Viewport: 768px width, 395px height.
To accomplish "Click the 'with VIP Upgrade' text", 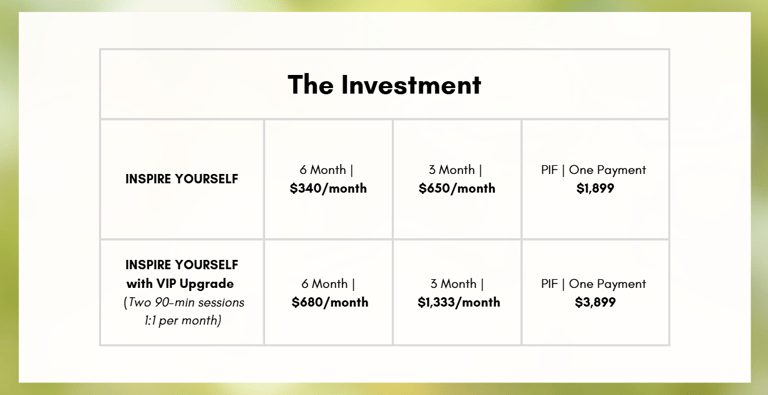I will tap(180, 284).
